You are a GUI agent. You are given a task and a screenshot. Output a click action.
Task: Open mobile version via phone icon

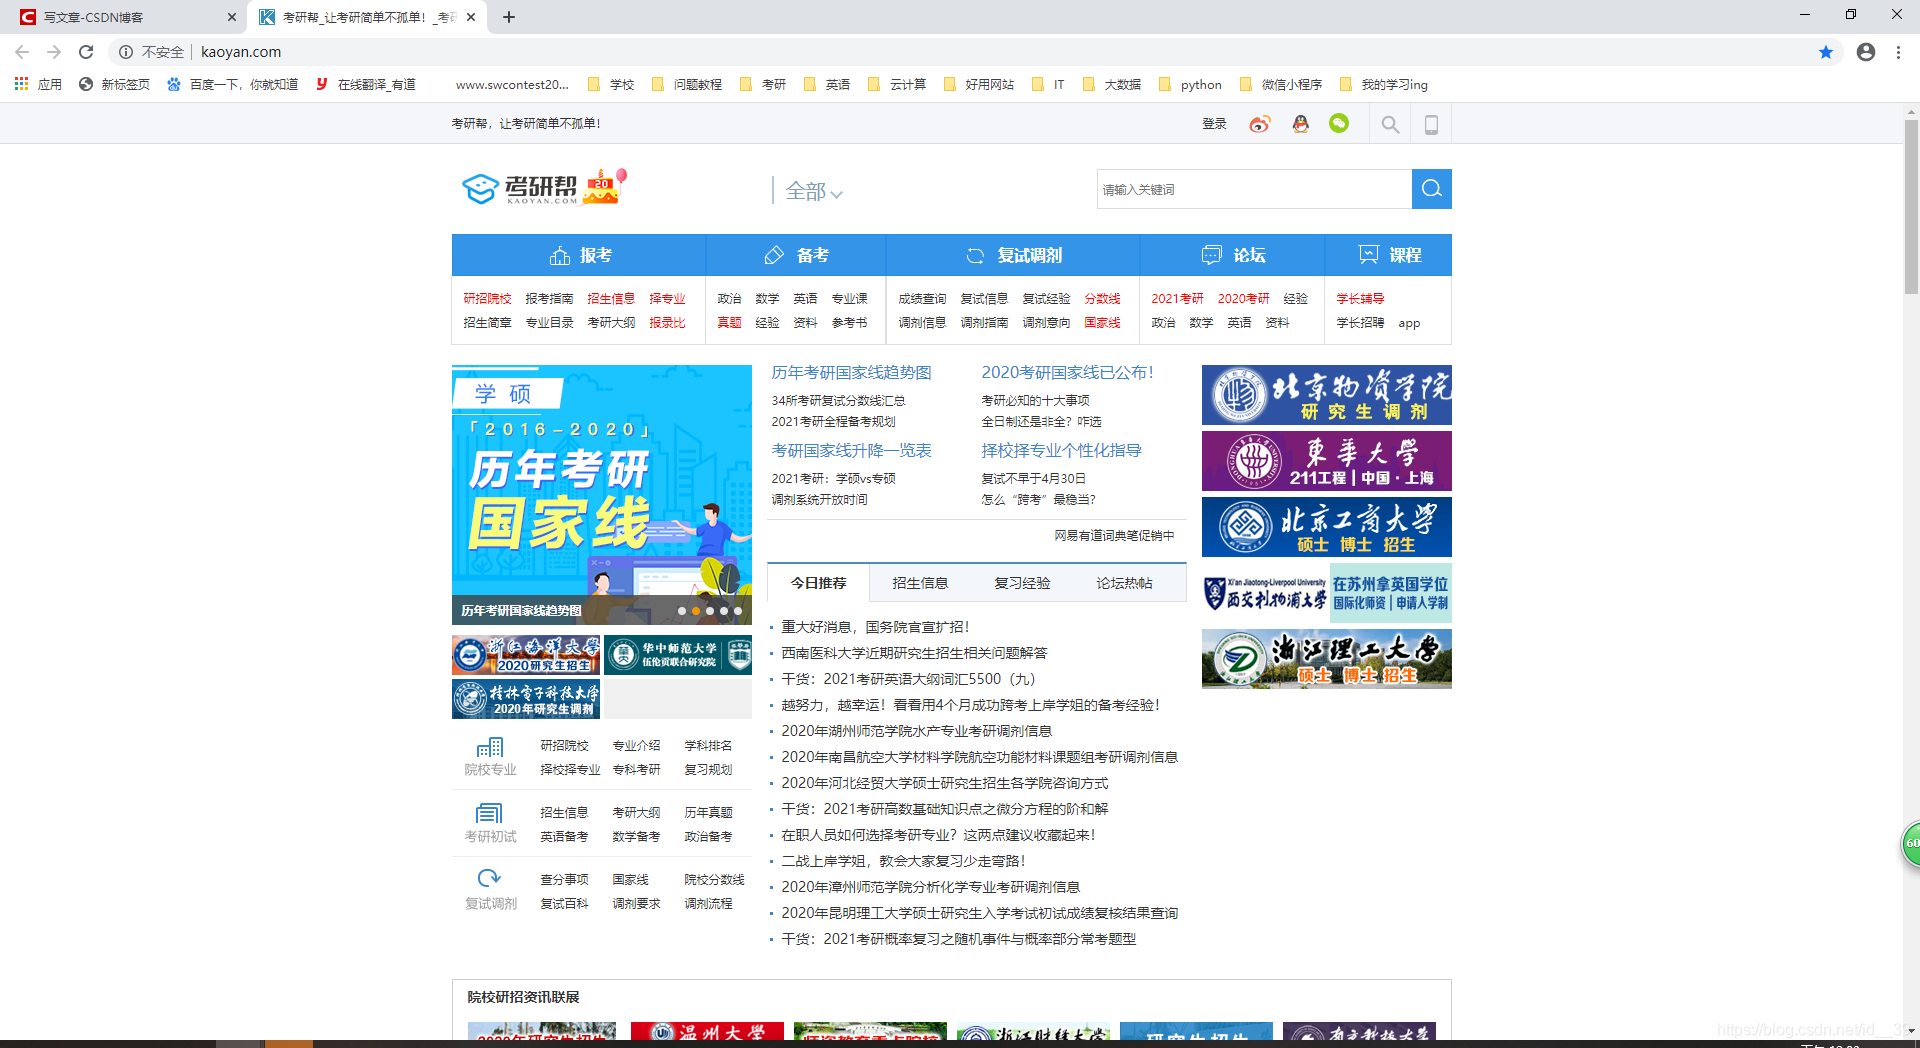[x=1430, y=123]
